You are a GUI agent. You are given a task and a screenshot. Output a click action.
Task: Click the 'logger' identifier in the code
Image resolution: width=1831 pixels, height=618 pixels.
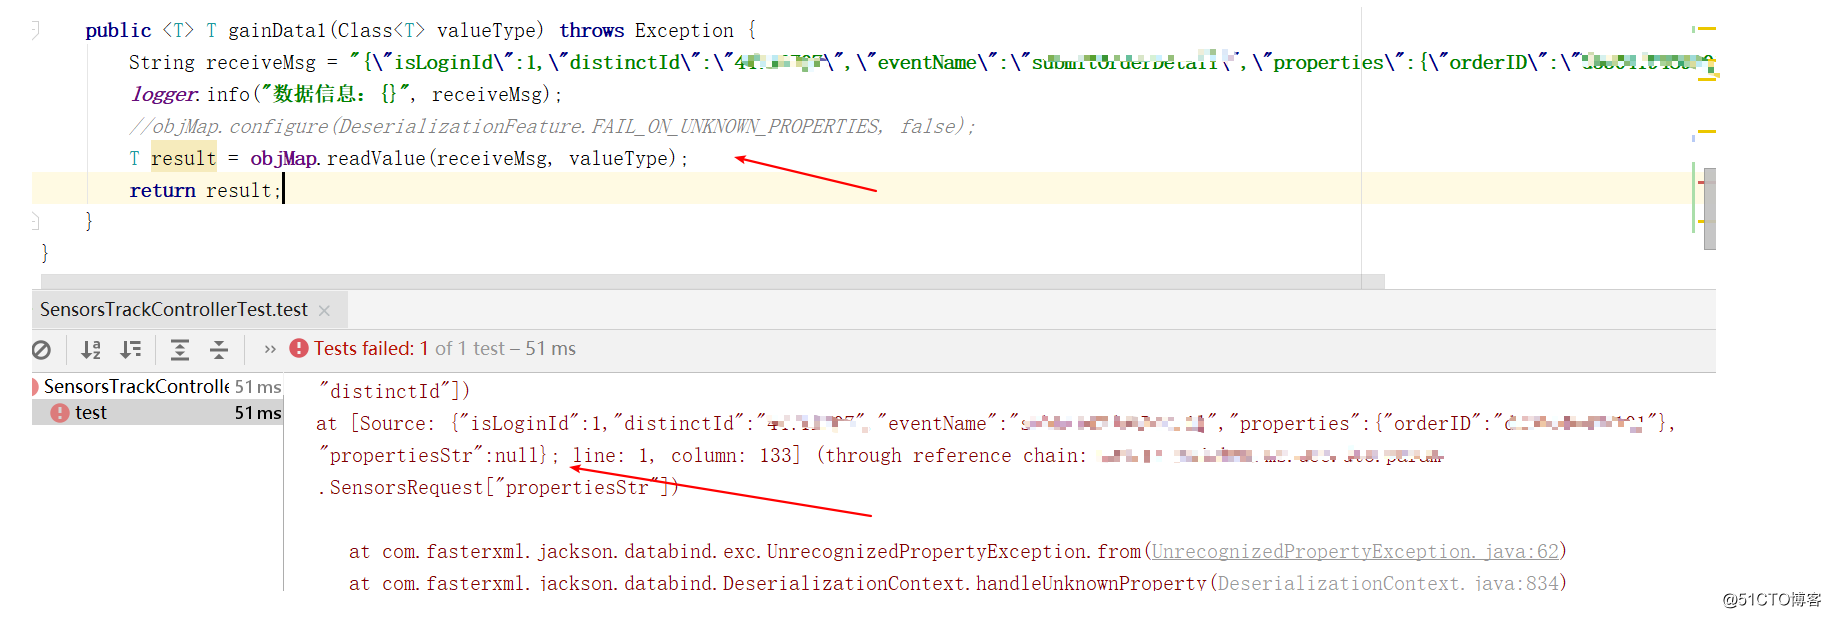[x=164, y=94]
